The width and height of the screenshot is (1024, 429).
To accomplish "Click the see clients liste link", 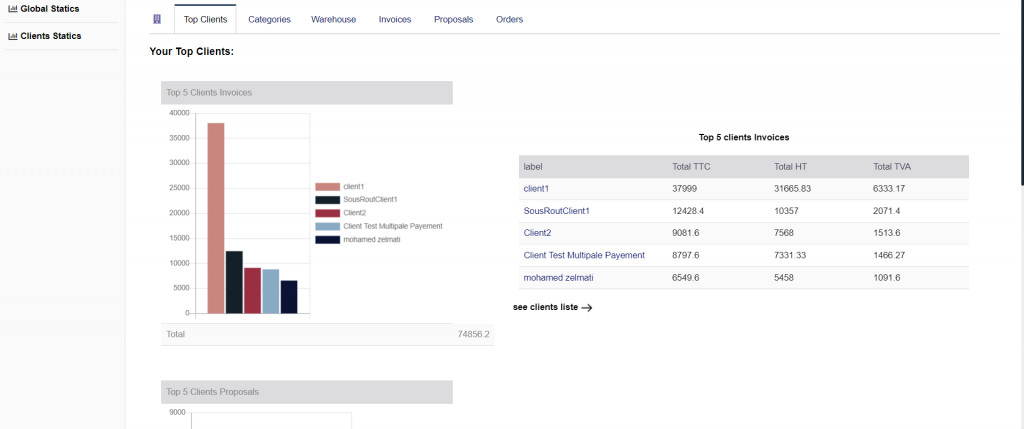I will coord(545,307).
